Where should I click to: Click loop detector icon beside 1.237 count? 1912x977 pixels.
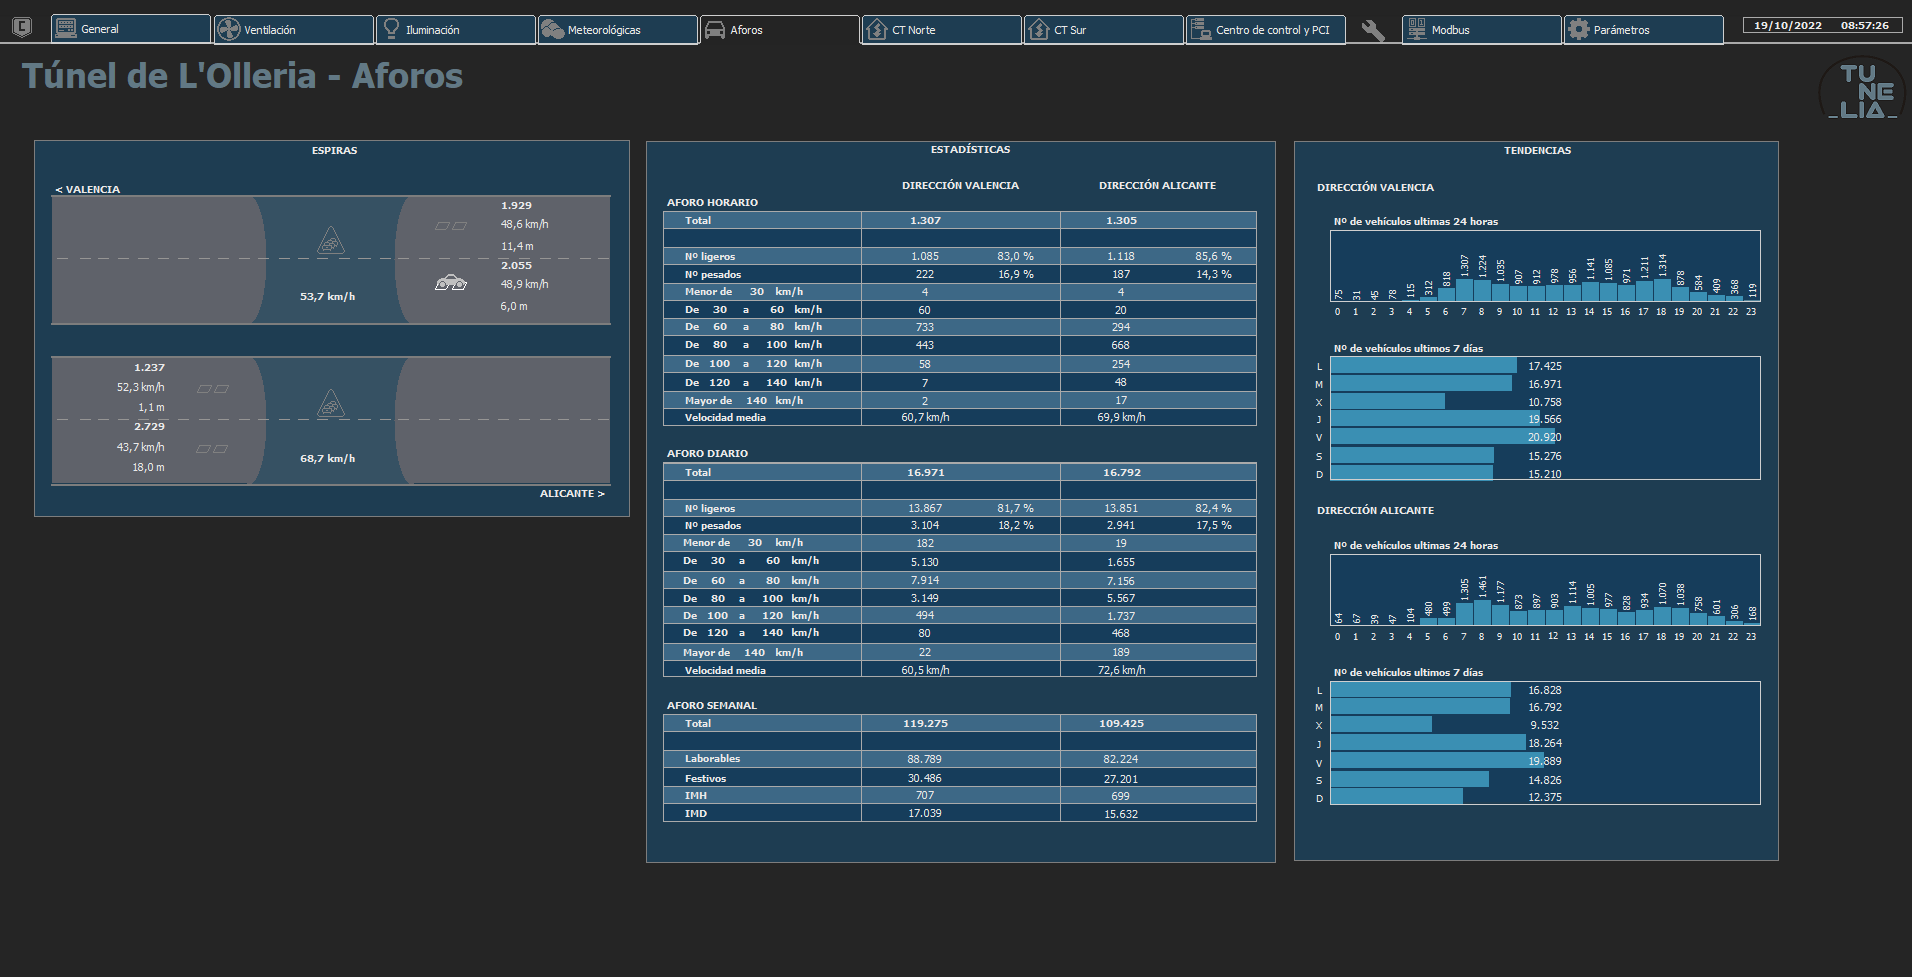click(x=213, y=389)
